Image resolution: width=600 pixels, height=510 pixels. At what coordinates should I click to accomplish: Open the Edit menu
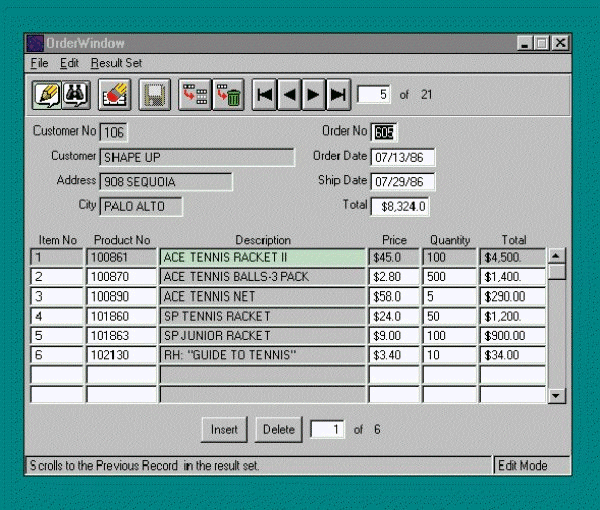69,63
